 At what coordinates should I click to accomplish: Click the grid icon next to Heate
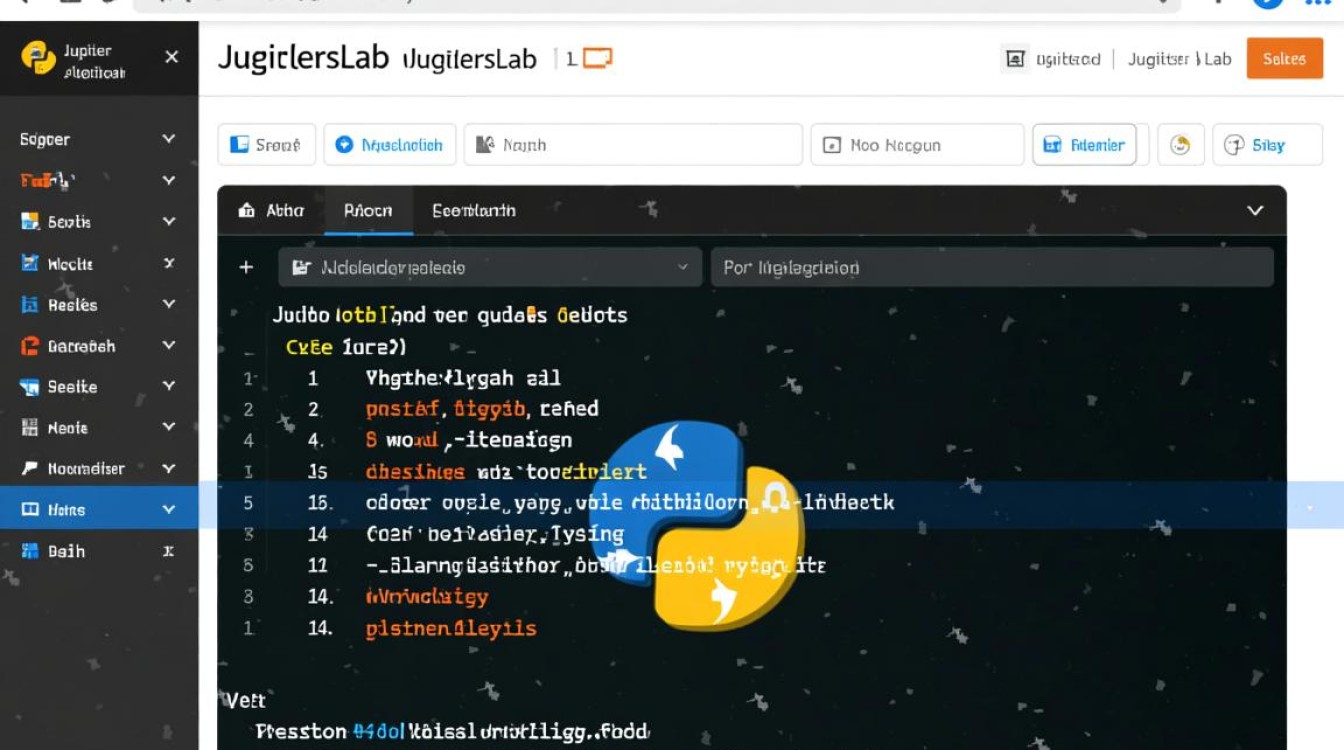point(30,428)
